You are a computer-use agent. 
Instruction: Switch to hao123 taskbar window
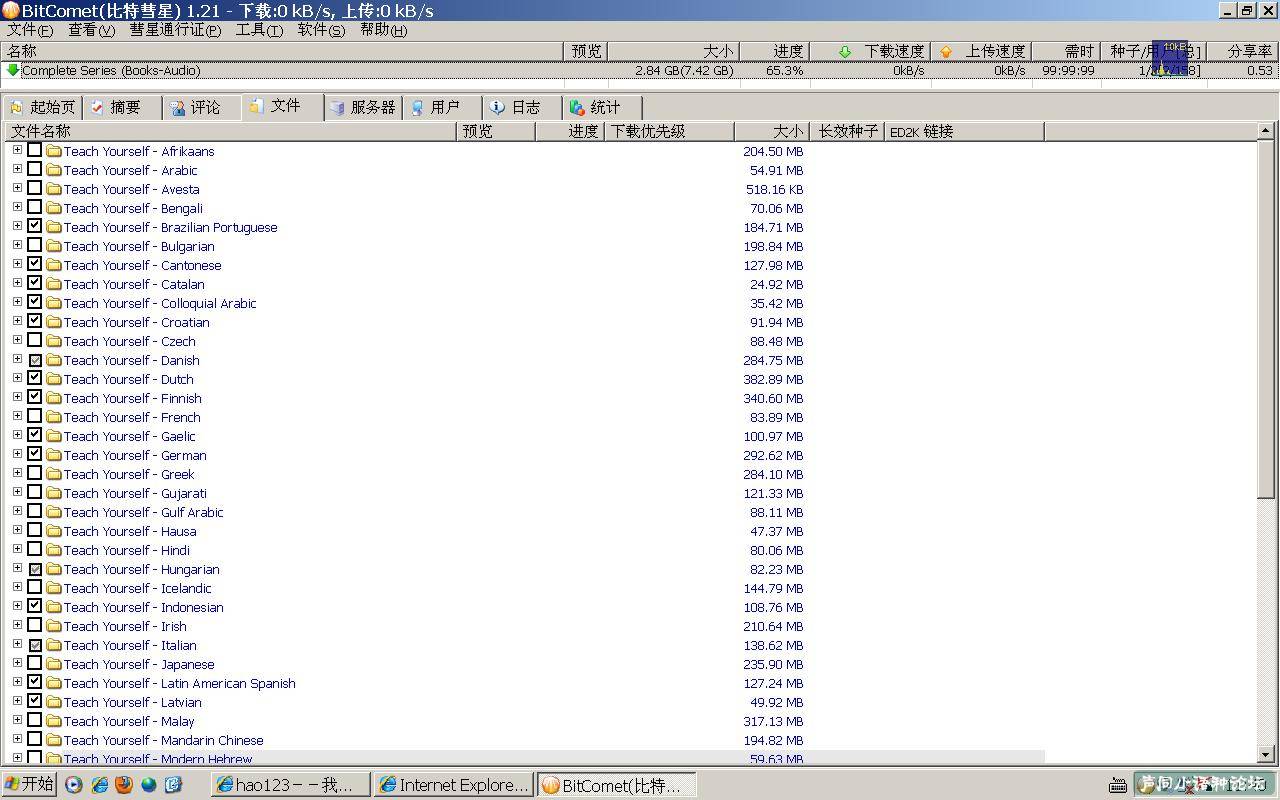click(291, 785)
